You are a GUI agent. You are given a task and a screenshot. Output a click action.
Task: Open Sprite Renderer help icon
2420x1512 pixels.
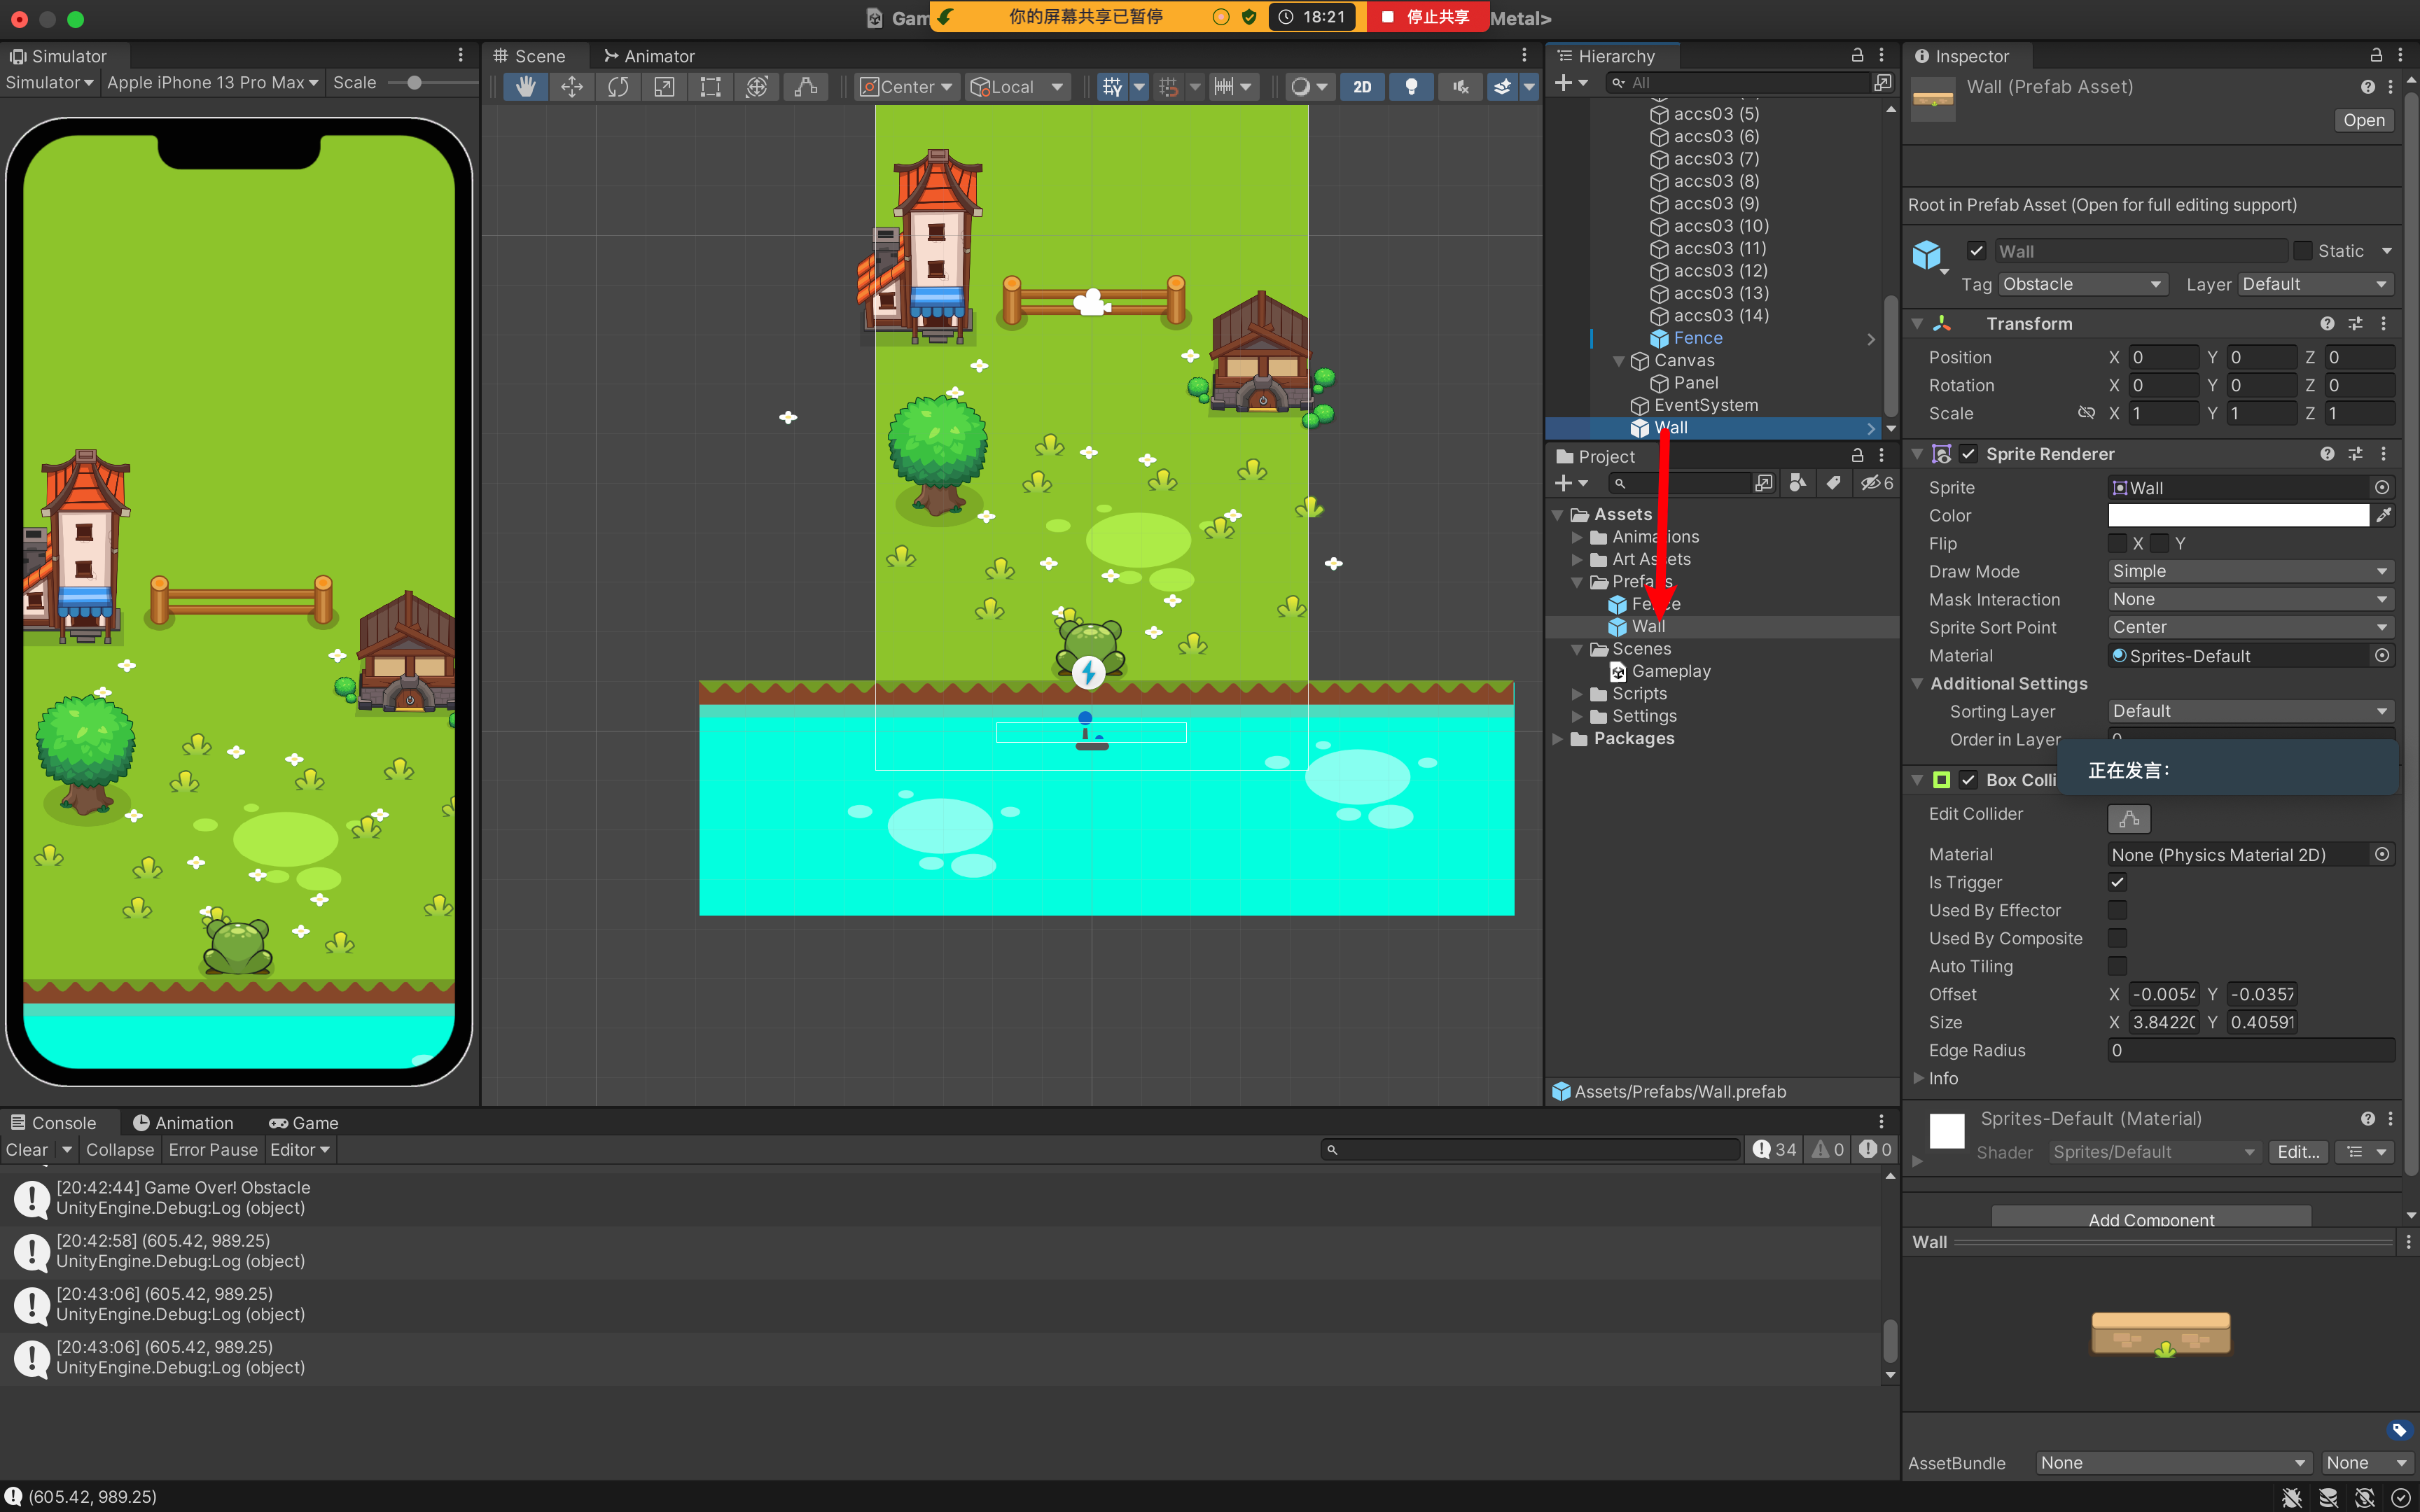[2327, 454]
